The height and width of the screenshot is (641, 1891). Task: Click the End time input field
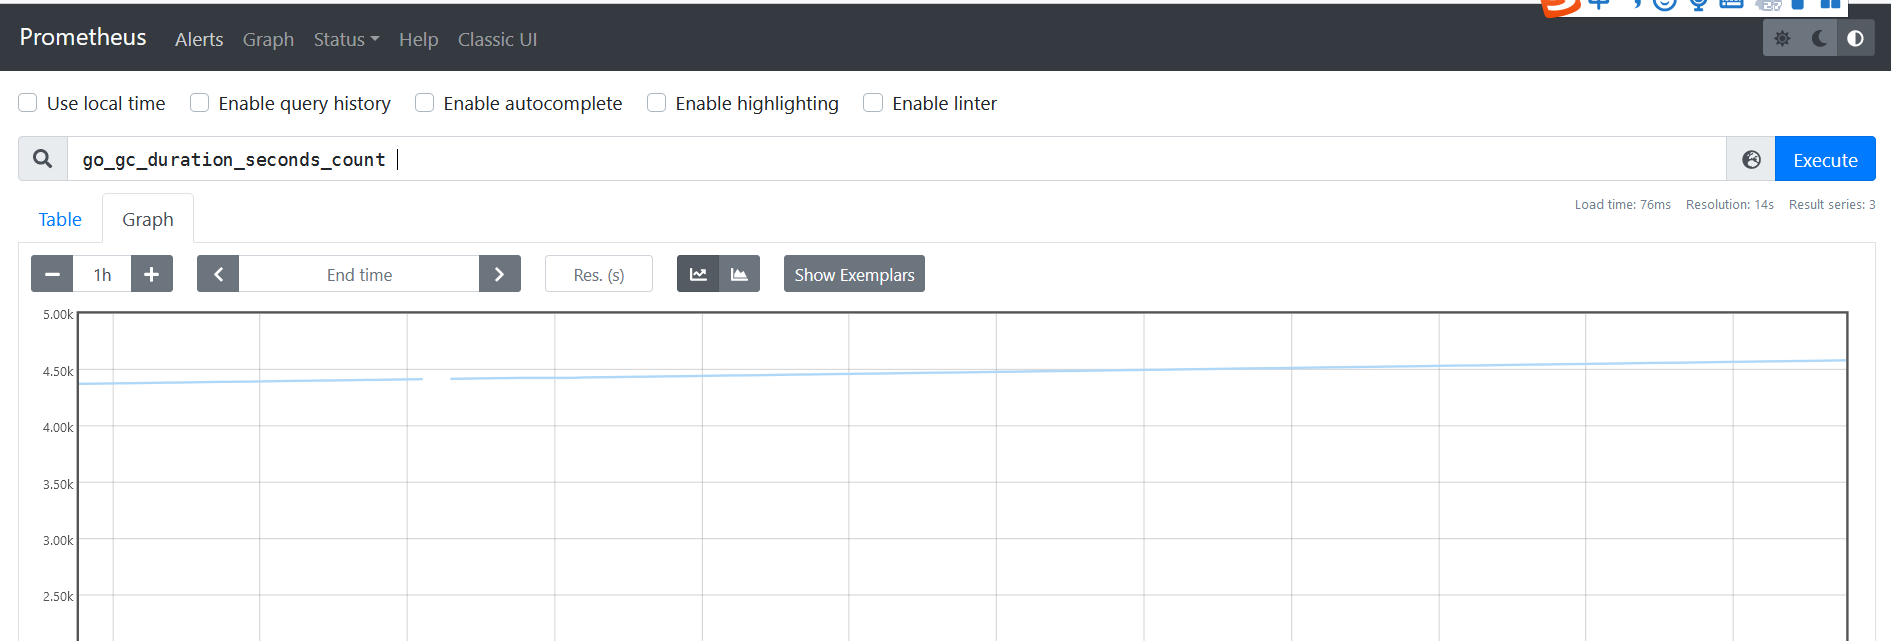pos(359,274)
